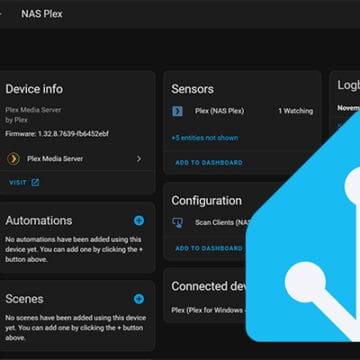Screen dimensions: 360x360
Task: Click the Scan Clients button icon
Action: (x=177, y=222)
